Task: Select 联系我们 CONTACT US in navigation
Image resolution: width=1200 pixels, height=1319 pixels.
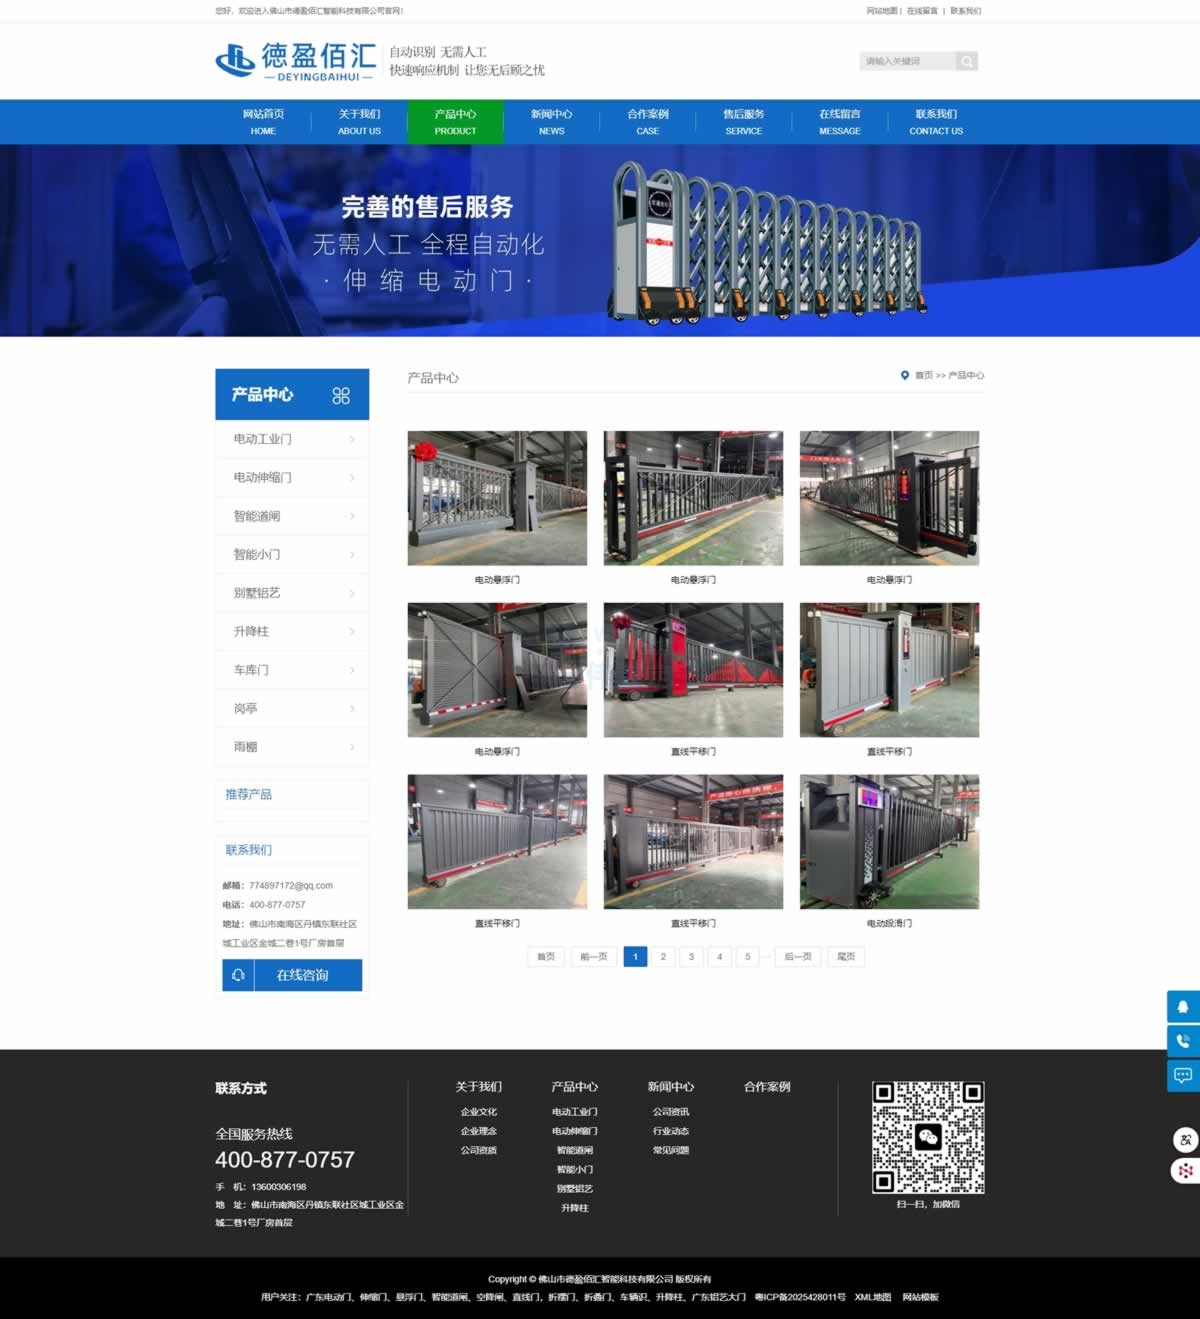Action: 936,122
